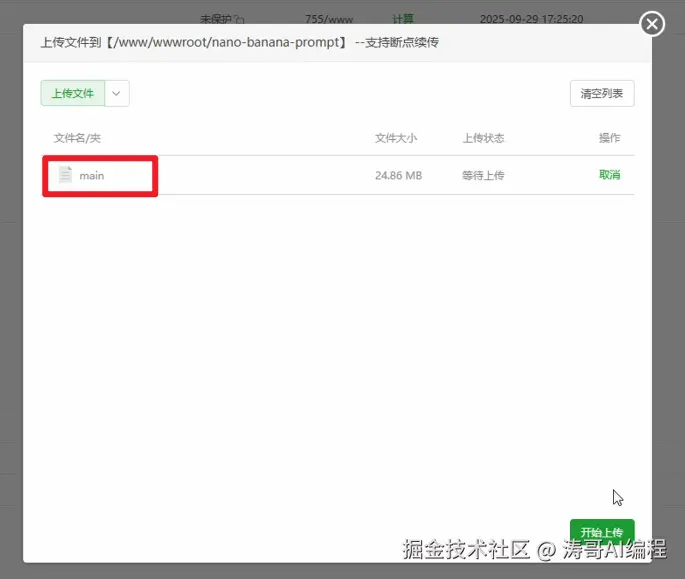The image size is (685, 579).
Task: Click the 文件名/夹 column header
Action: (x=77, y=138)
